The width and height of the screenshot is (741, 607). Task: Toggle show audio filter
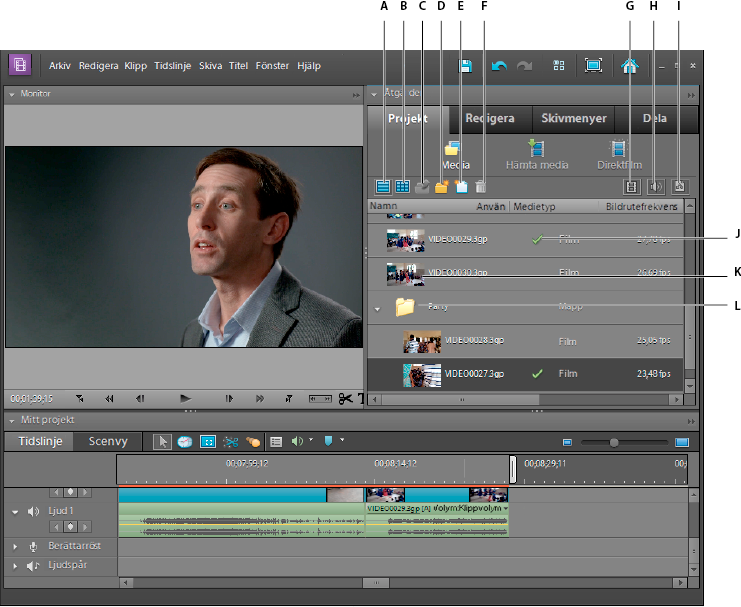coord(655,187)
